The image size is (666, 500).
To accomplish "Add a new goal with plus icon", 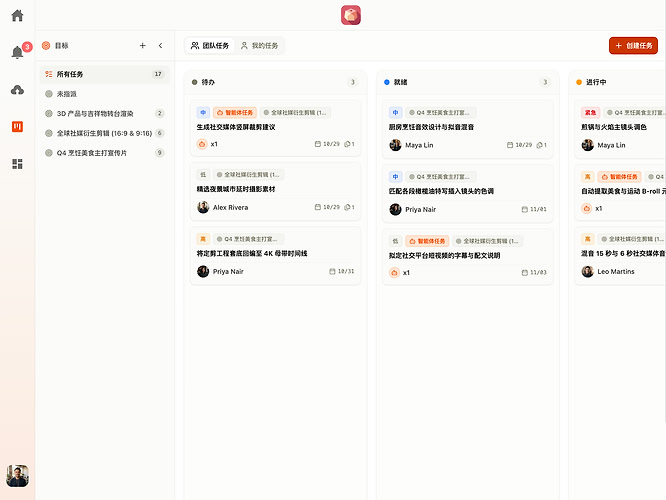I will (x=143, y=45).
